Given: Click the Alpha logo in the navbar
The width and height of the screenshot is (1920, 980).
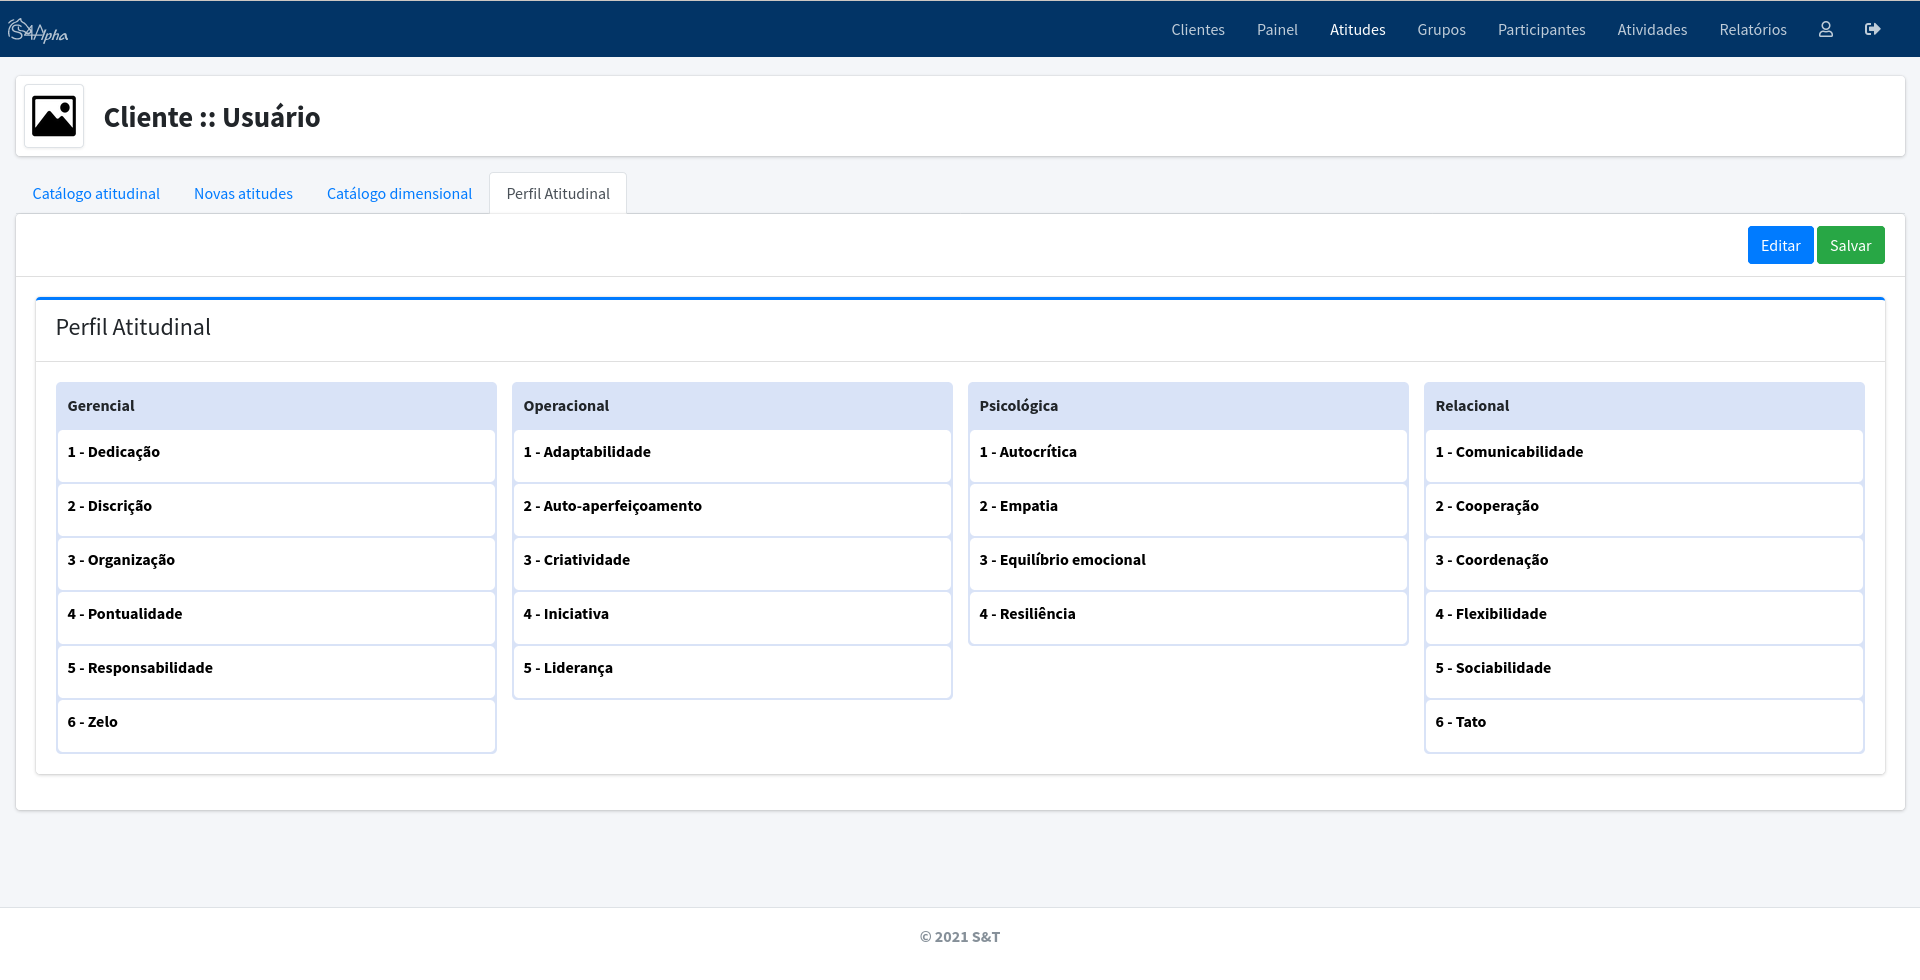Looking at the screenshot, I should click(x=39, y=31).
